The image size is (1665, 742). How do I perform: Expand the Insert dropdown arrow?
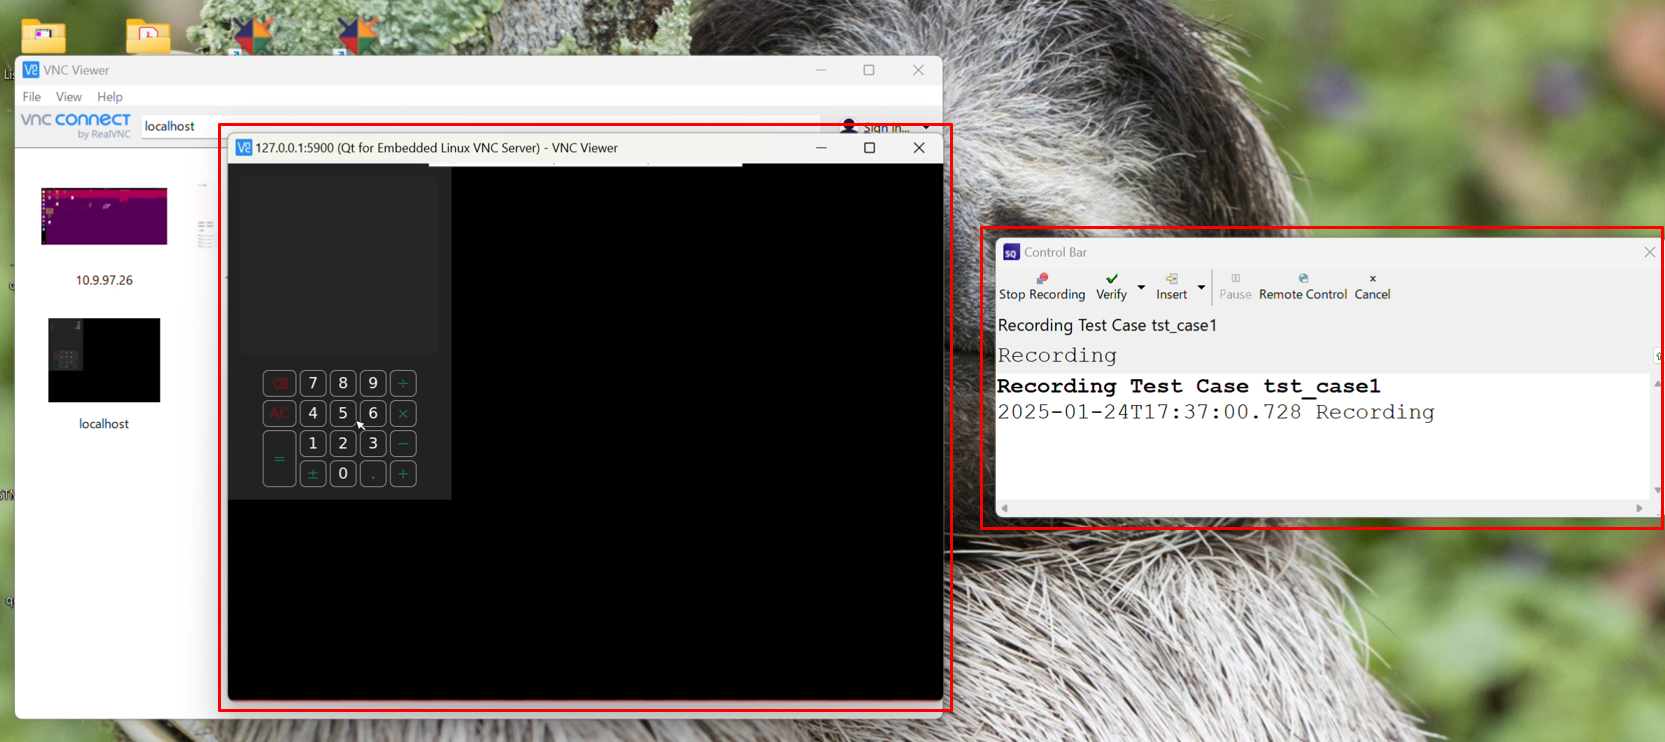(x=1201, y=287)
